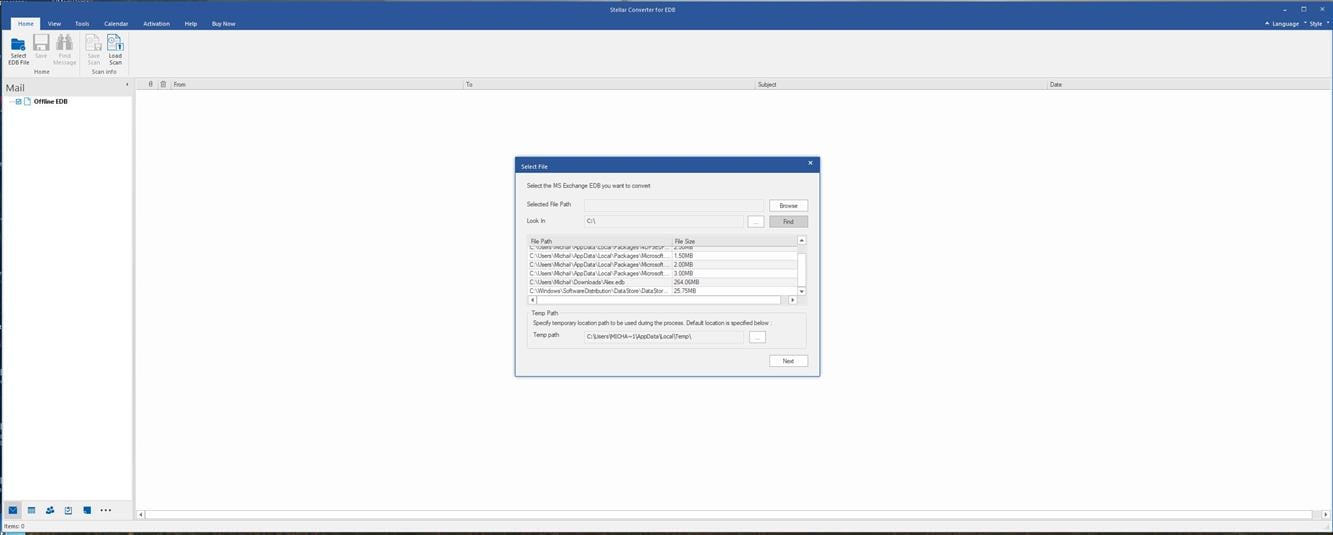Click the Load Scan ribbon icon
The image size is (1333, 535).
tap(115, 50)
